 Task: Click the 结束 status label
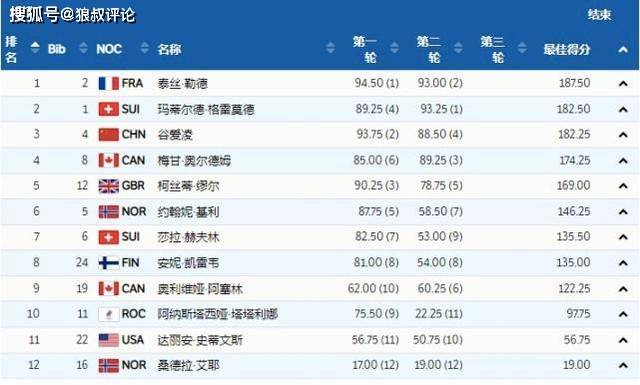(x=600, y=15)
